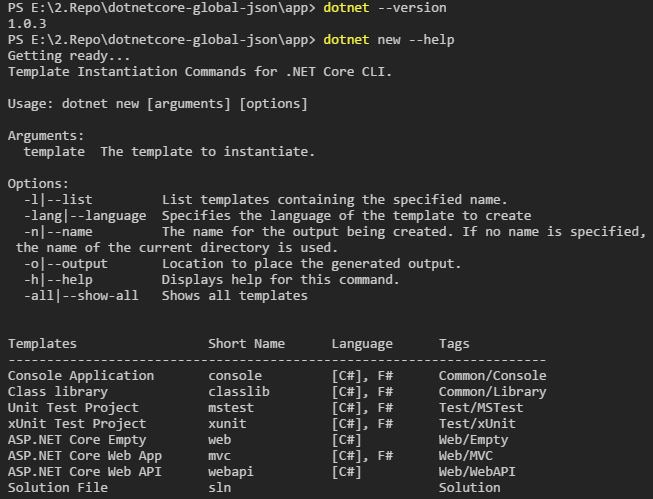Click the 'mvc' short name
653x499 pixels.
coord(220,456)
